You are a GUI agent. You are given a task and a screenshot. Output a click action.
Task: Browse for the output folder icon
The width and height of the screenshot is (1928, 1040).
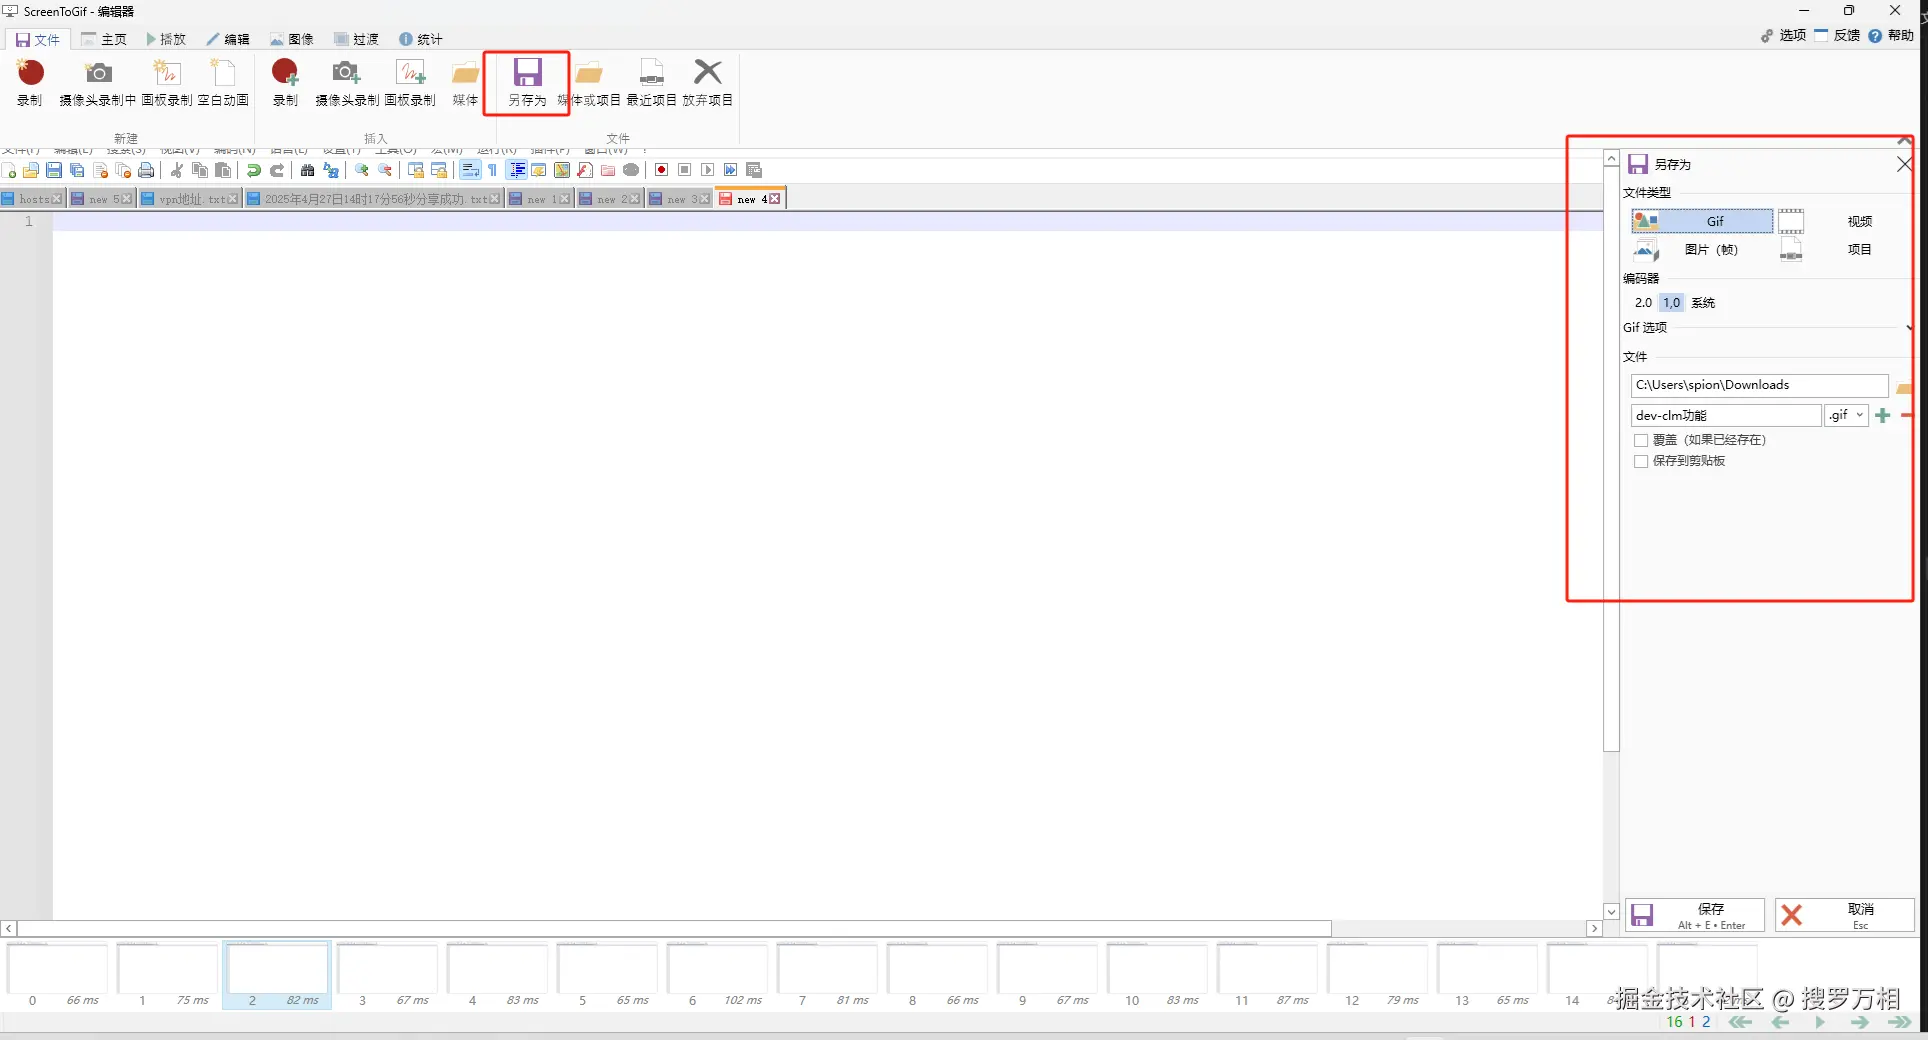1904,387
